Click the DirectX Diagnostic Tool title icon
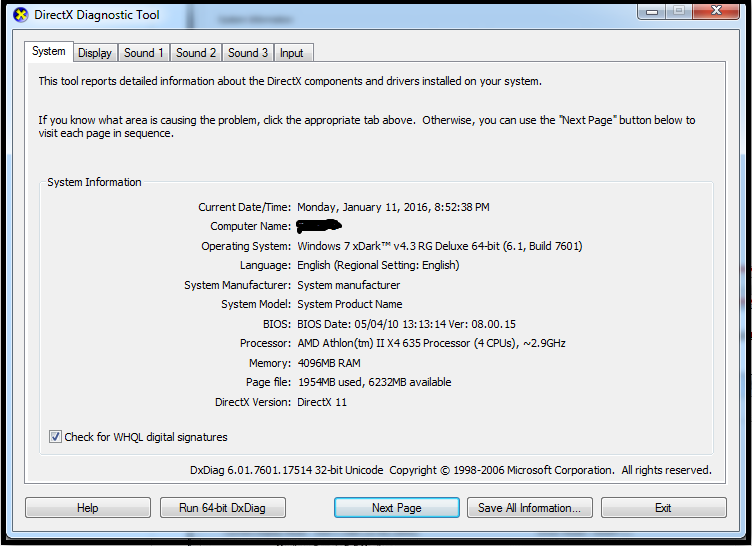This screenshot has width=756, height=549. click(21, 15)
